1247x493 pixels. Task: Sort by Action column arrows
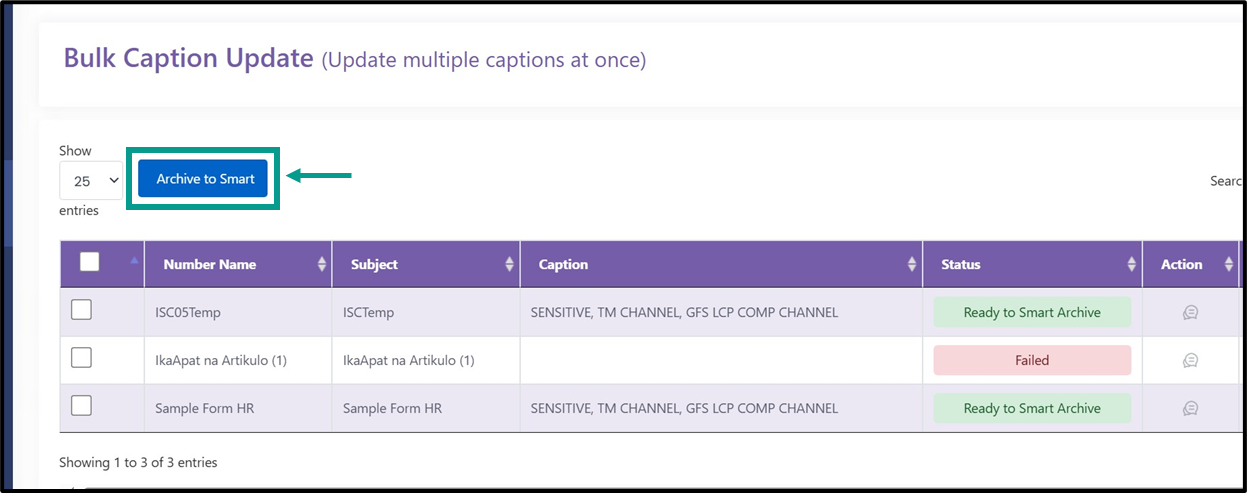(x=1229, y=264)
